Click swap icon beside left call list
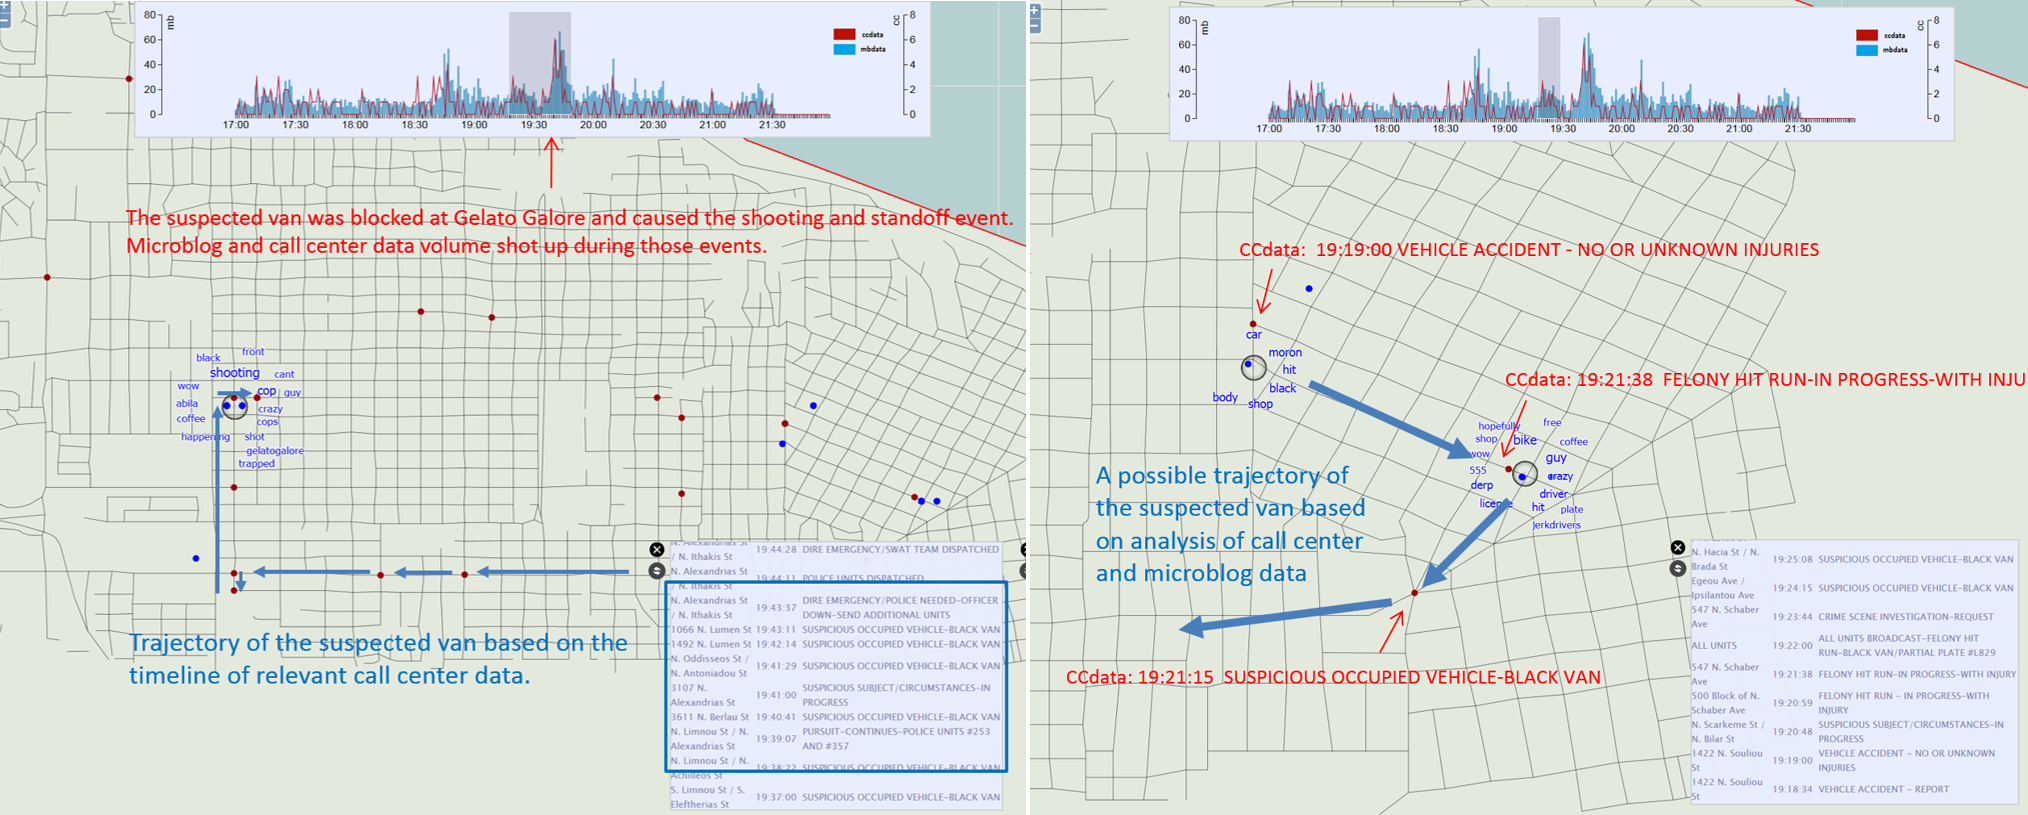This screenshot has width=2028, height=815. tap(657, 571)
